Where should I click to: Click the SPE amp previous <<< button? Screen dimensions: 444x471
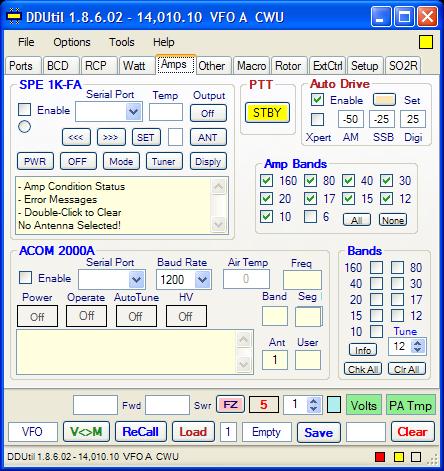[76, 137]
